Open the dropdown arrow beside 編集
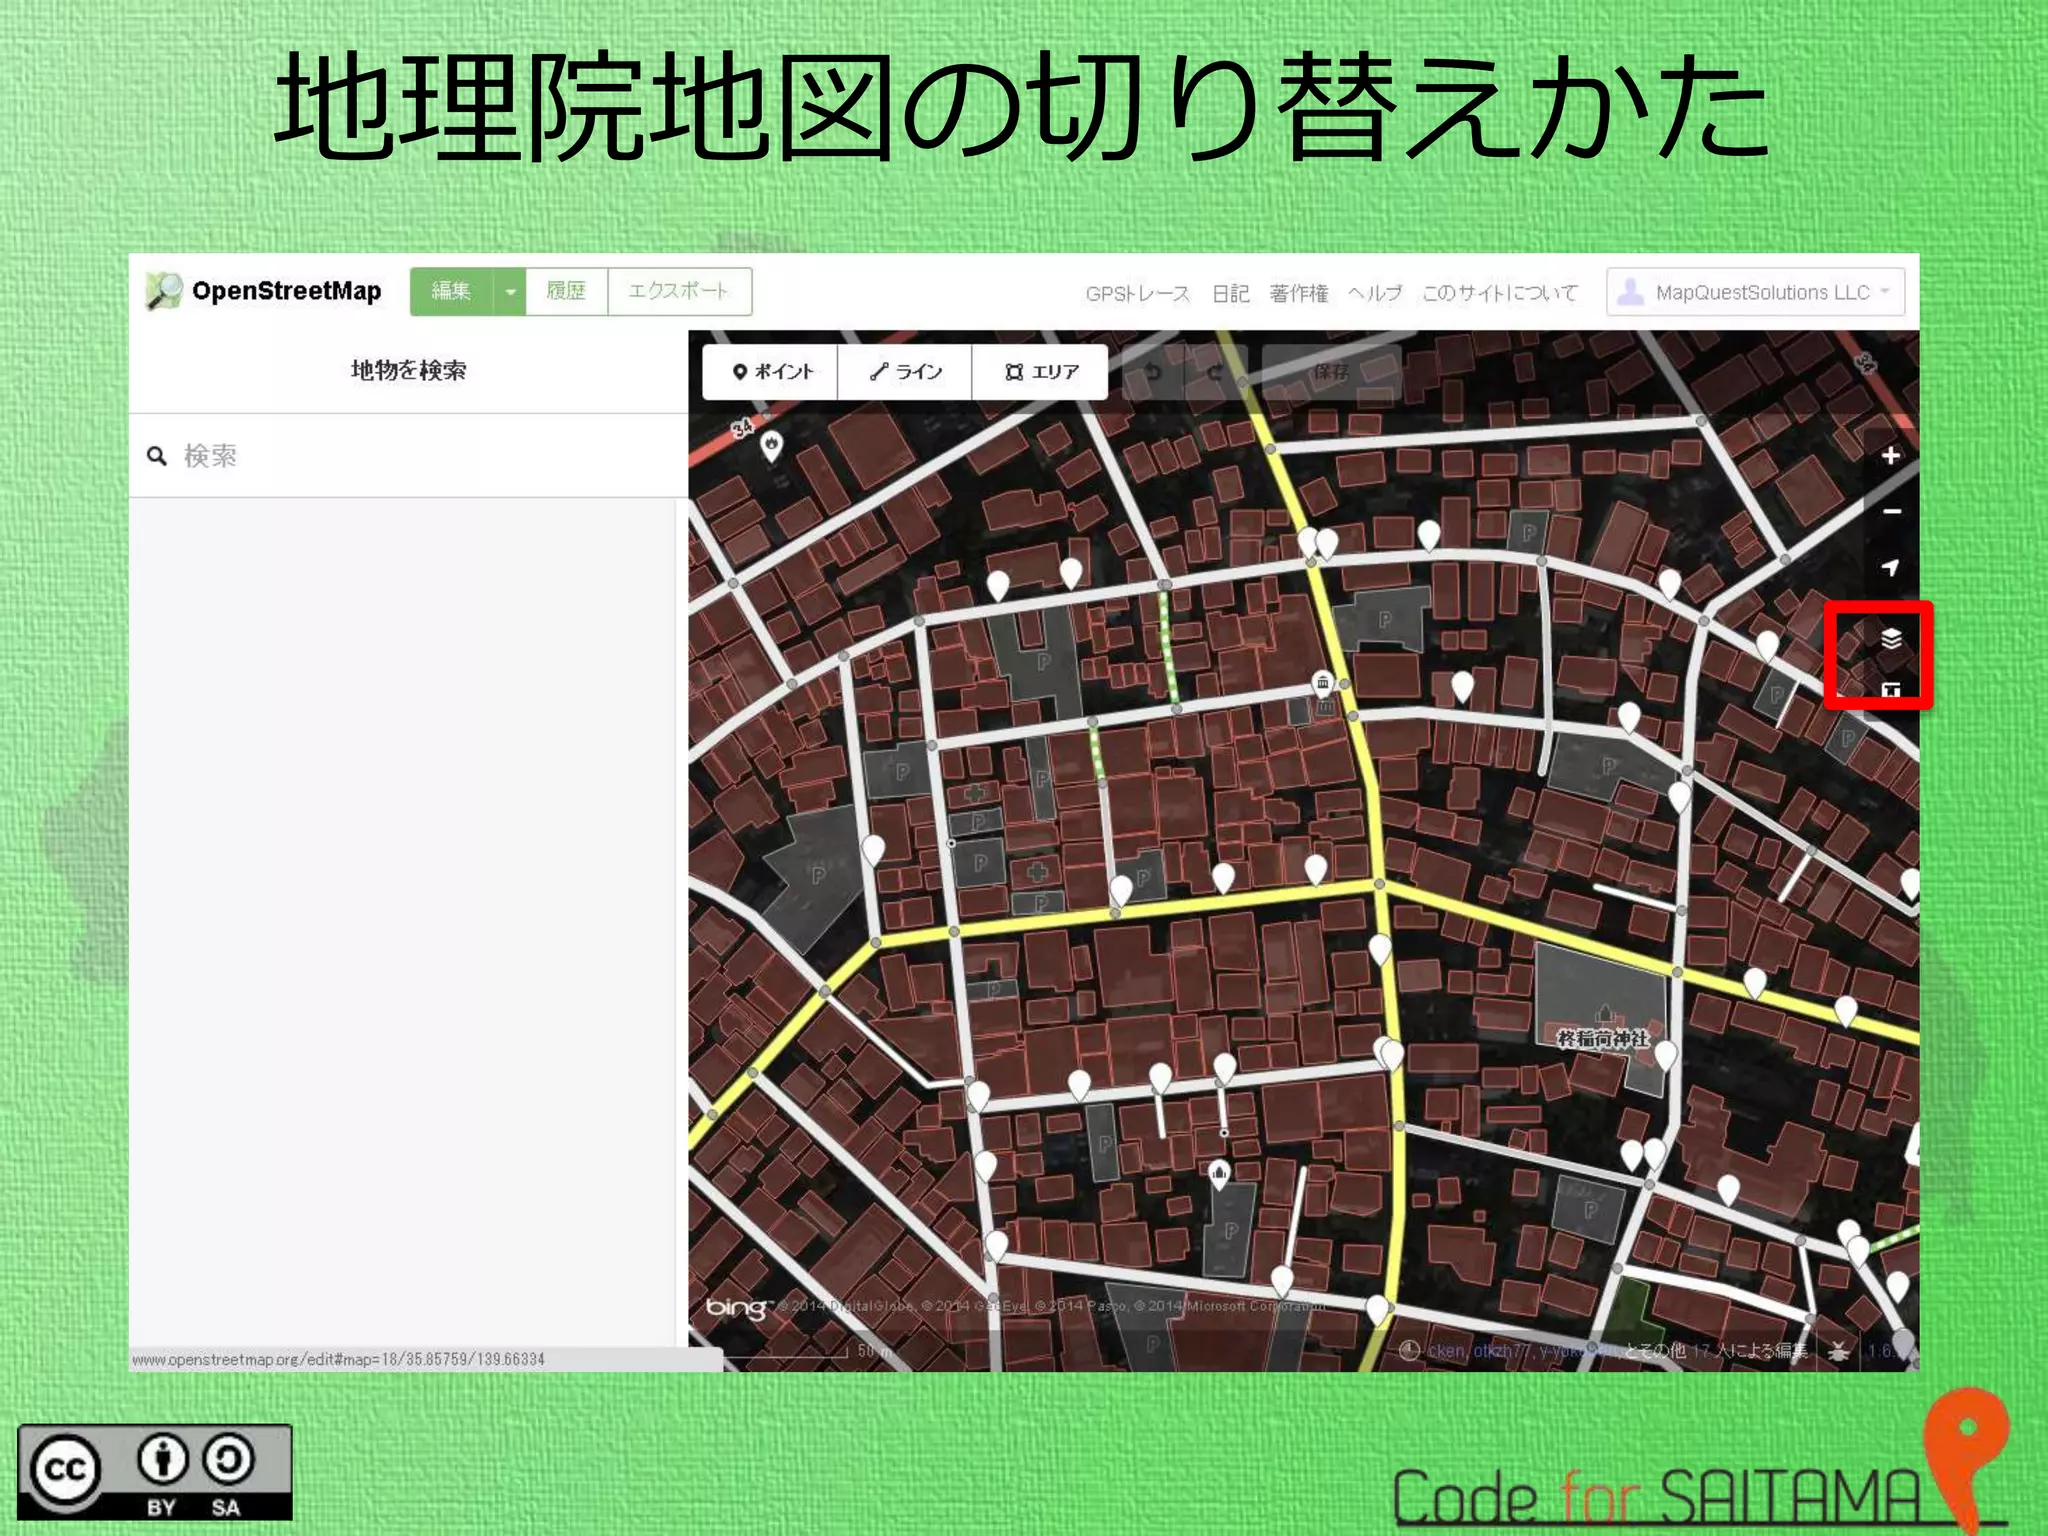2048x1536 pixels. [x=510, y=291]
